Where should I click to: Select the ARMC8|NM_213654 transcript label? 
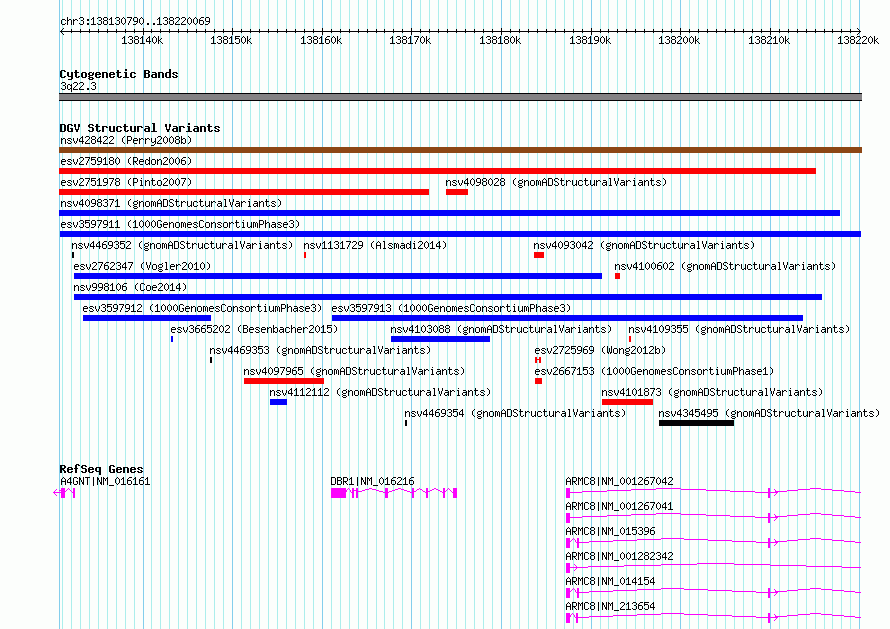610,606
